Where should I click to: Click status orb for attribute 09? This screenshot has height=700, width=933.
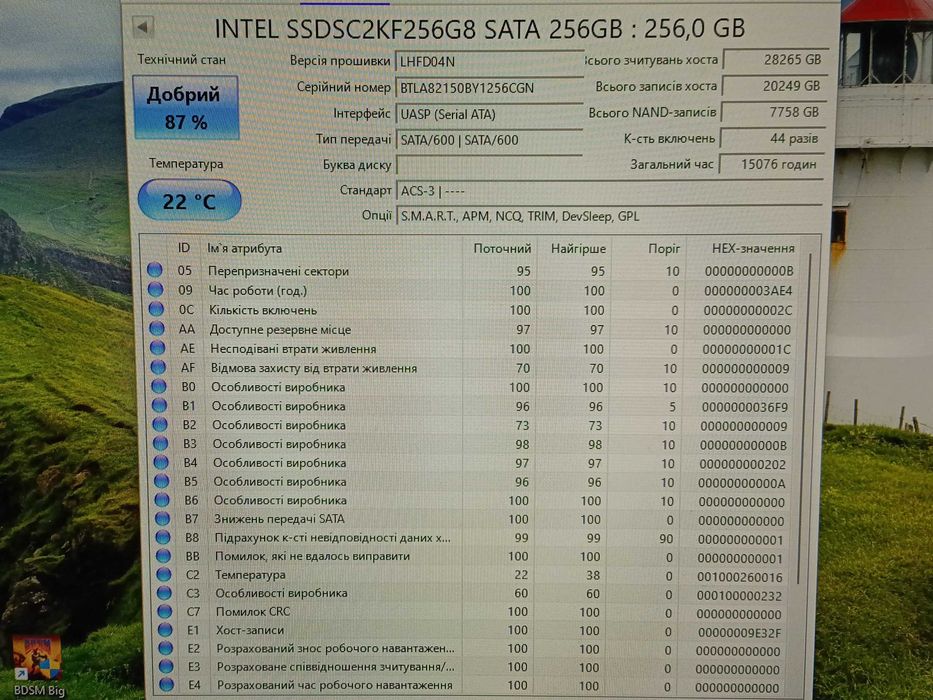155,290
